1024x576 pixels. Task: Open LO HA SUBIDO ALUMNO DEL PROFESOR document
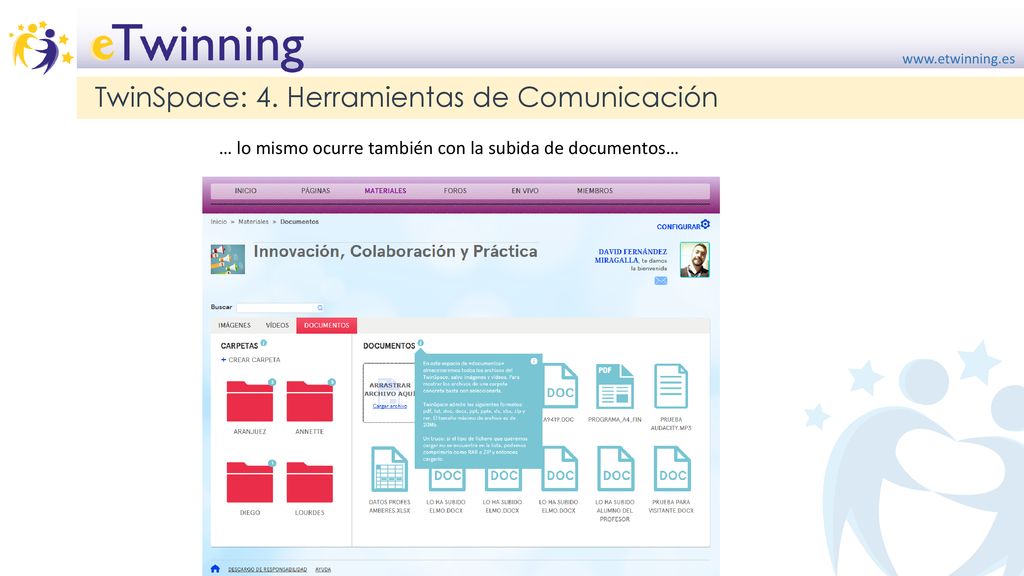tap(616, 470)
